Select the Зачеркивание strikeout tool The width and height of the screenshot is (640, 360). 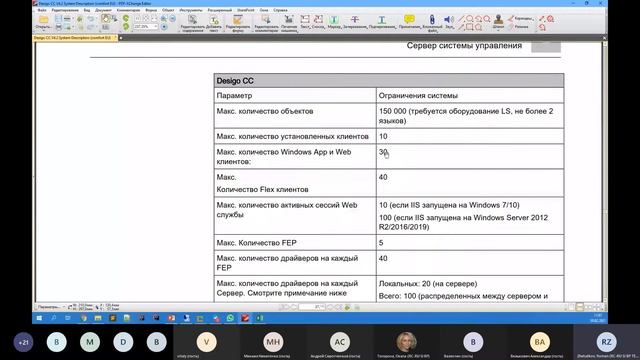[355, 22]
